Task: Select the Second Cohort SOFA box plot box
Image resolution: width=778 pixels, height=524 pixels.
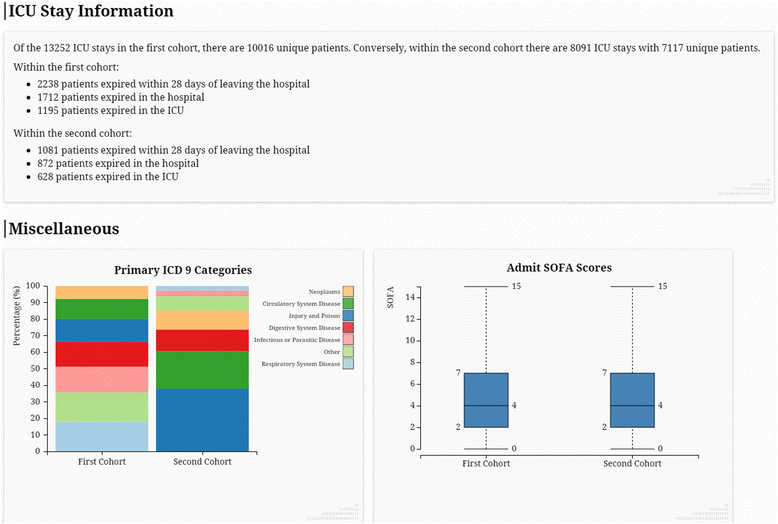Action: click(632, 400)
